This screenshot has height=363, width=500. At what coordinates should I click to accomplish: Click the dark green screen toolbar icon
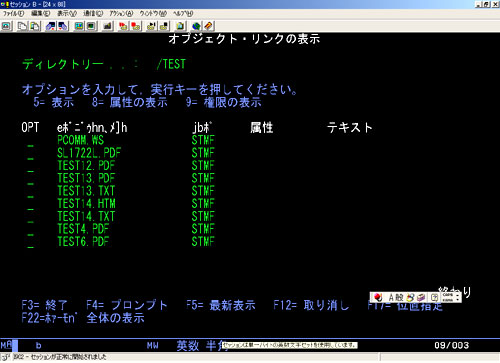pyautogui.click(x=91, y=26)
